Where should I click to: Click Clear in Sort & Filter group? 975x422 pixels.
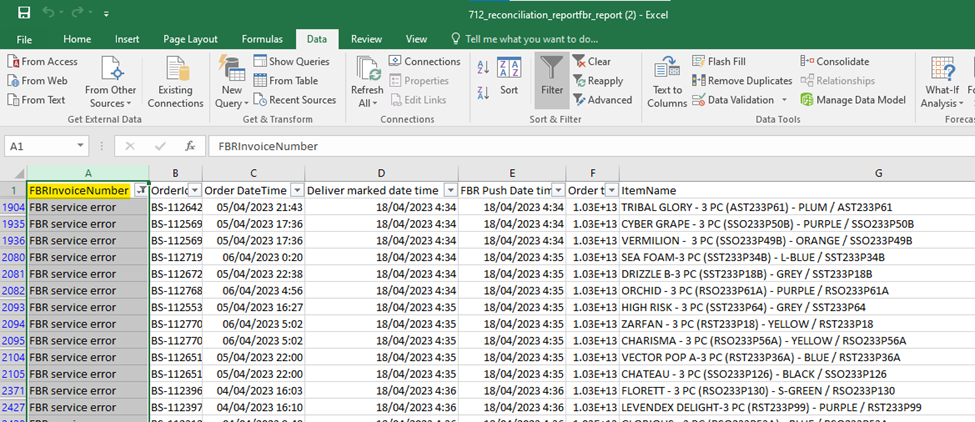(592, 61)
